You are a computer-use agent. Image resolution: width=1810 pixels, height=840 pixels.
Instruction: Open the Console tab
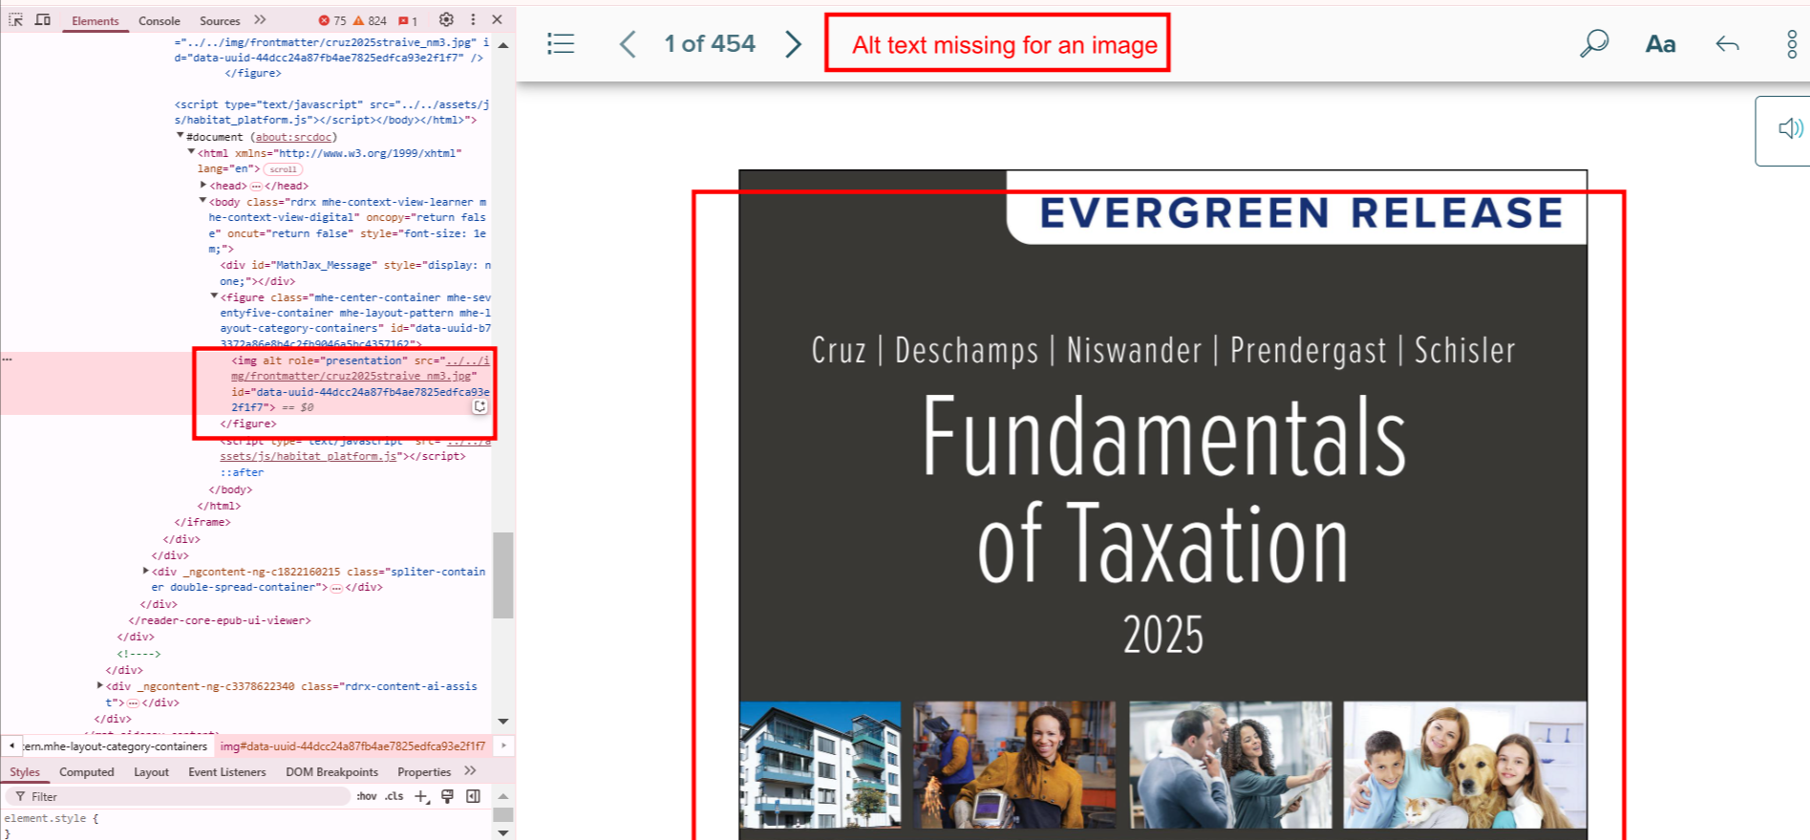tap(159, 21)
